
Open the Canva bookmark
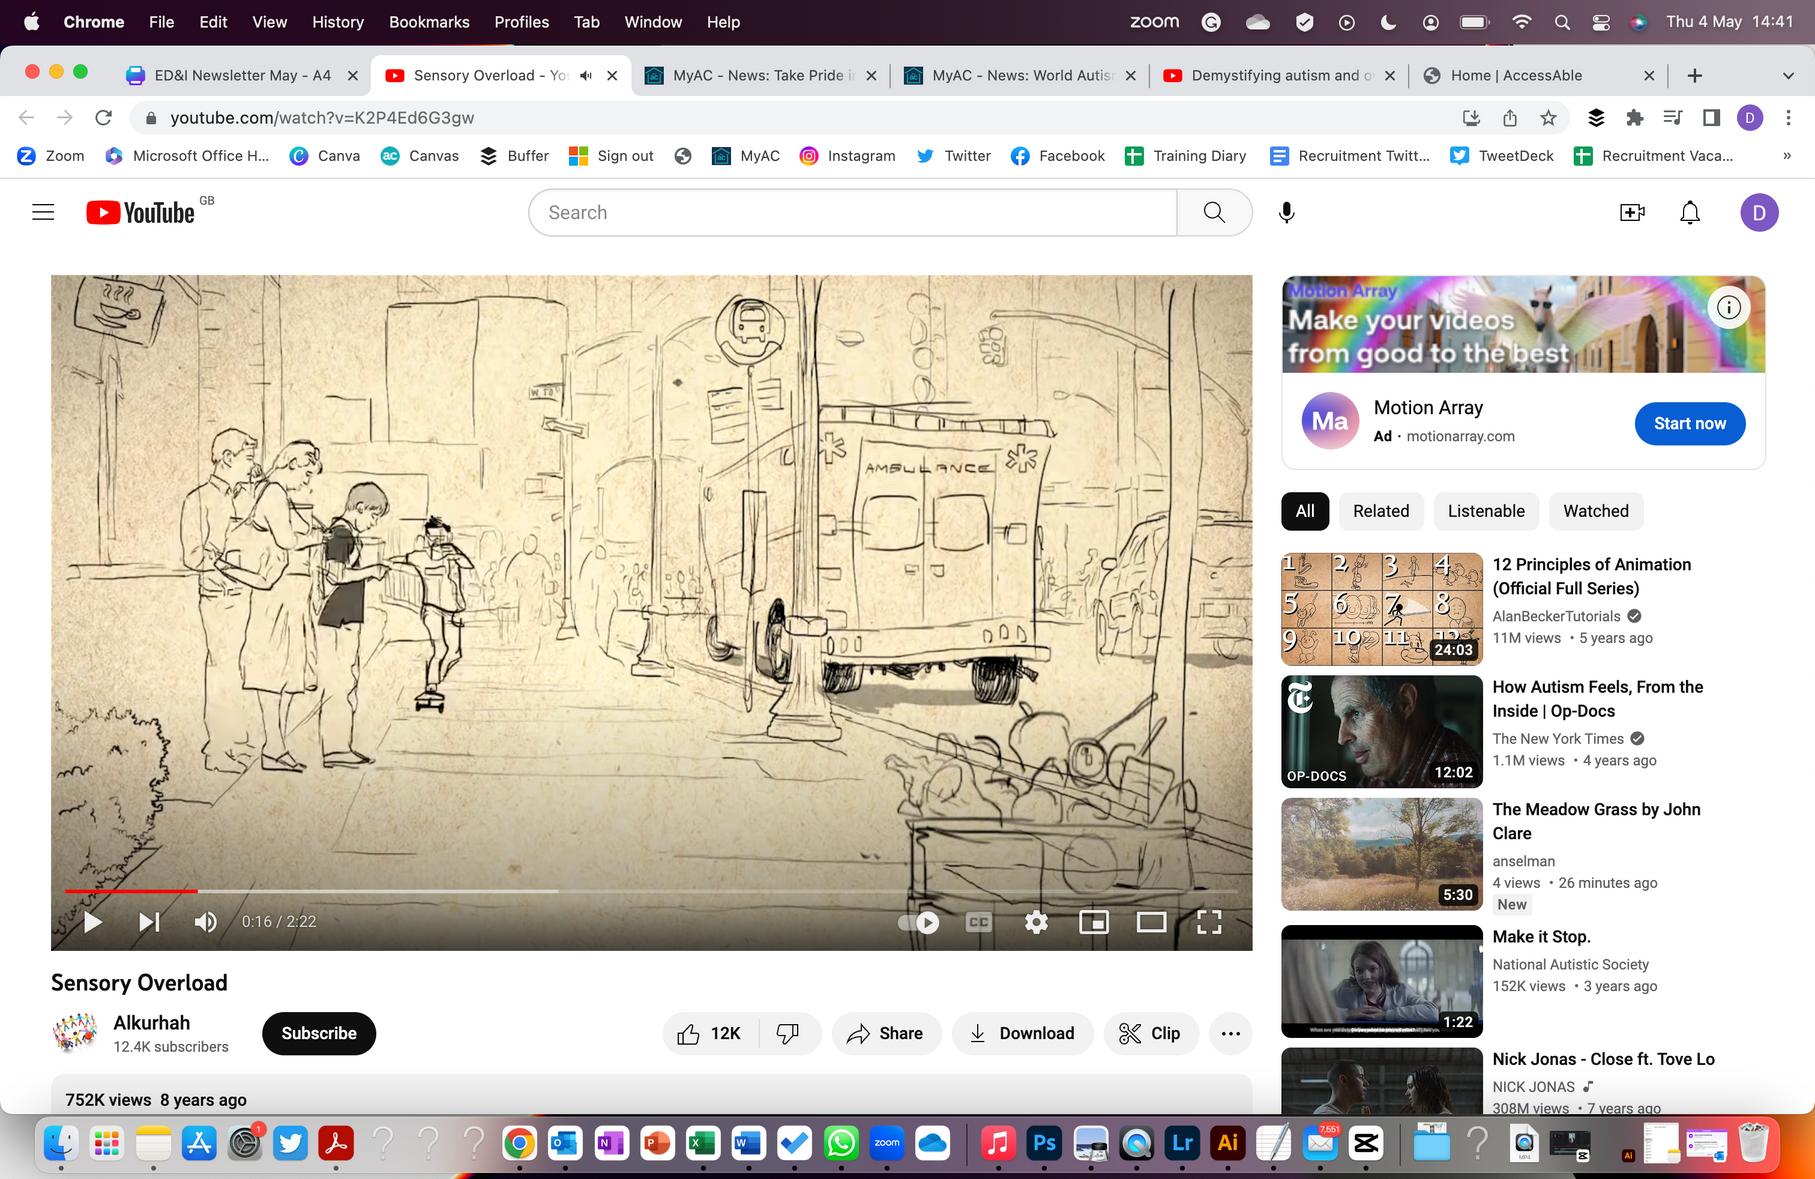tap(325, 156)
